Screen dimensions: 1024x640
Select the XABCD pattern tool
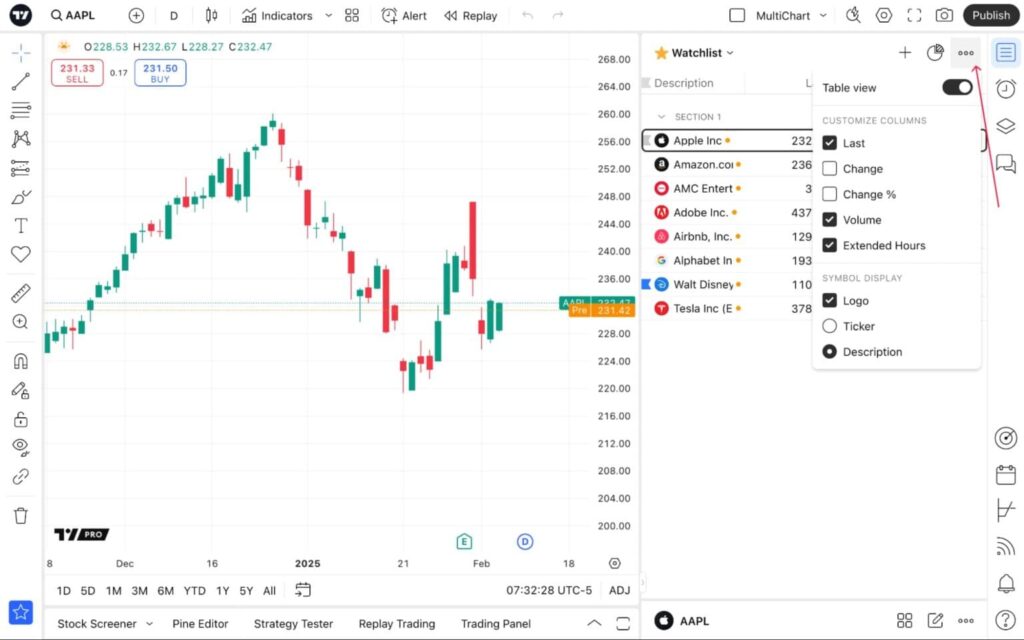tap(20, 140)
